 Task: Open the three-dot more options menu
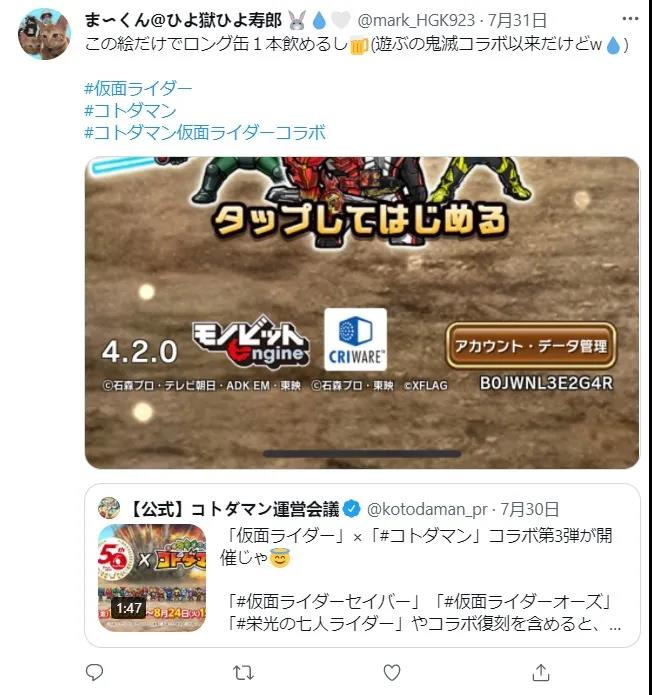point(630,19)
